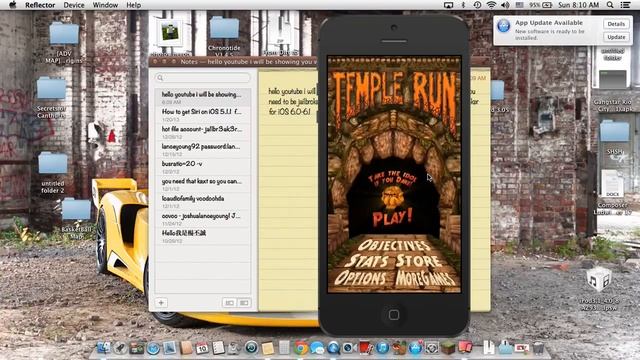Image resolution: width=640 pixels, height=360 pixels.
Task: Open STORE in Temple Run menu
Action: [x=419, y=261]
